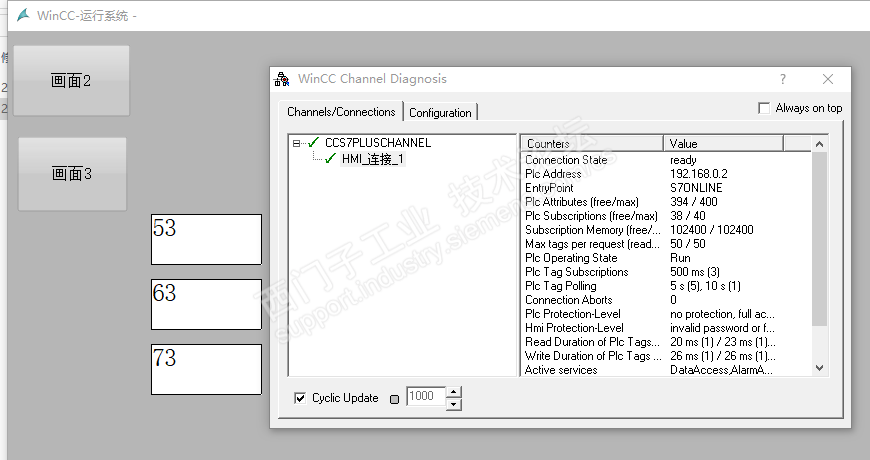
Task: Click the green checkmark next to CCS7PLUSCHANNEL
Action: (313, 143)
